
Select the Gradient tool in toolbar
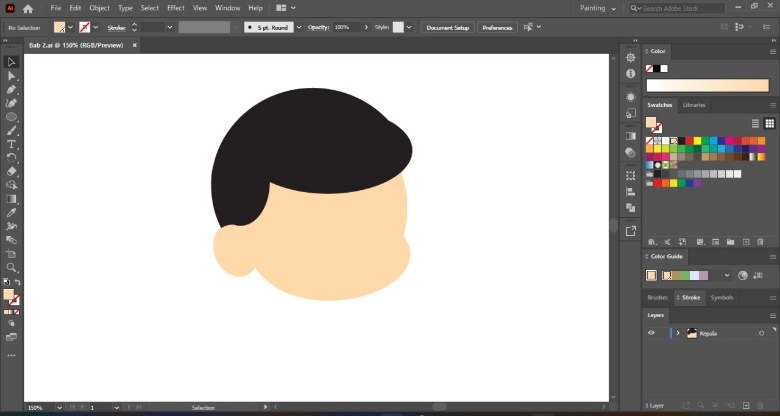pos(11,199)
